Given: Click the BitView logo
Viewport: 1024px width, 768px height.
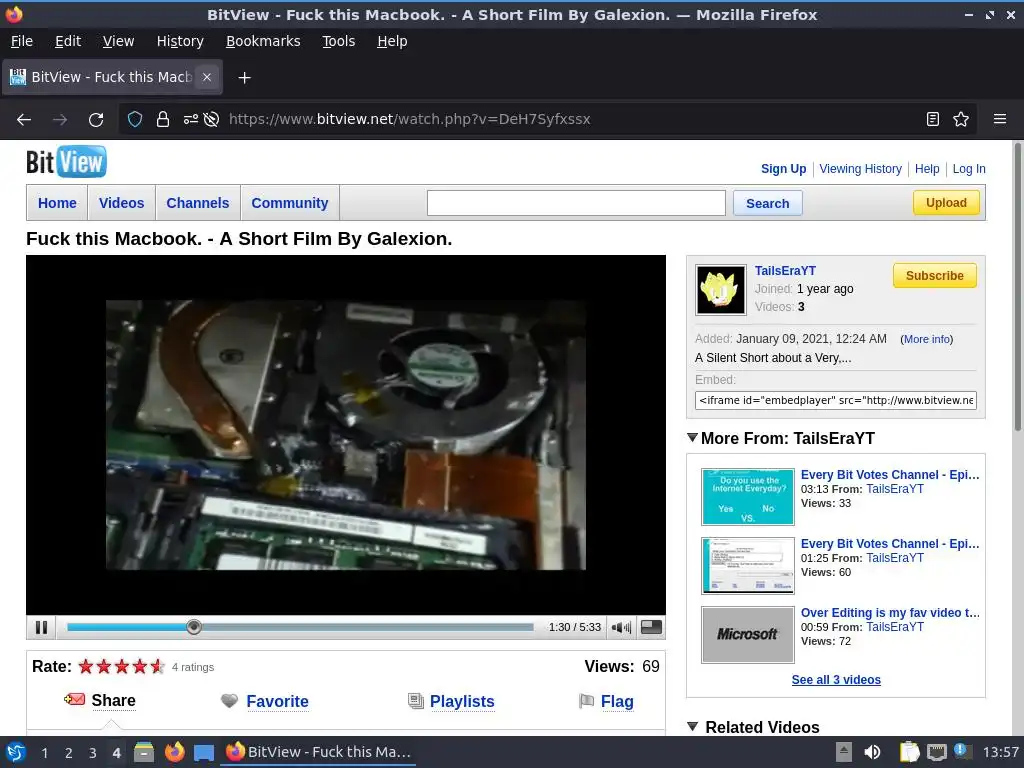Looking at the screenshot, I should pos(66,161).
